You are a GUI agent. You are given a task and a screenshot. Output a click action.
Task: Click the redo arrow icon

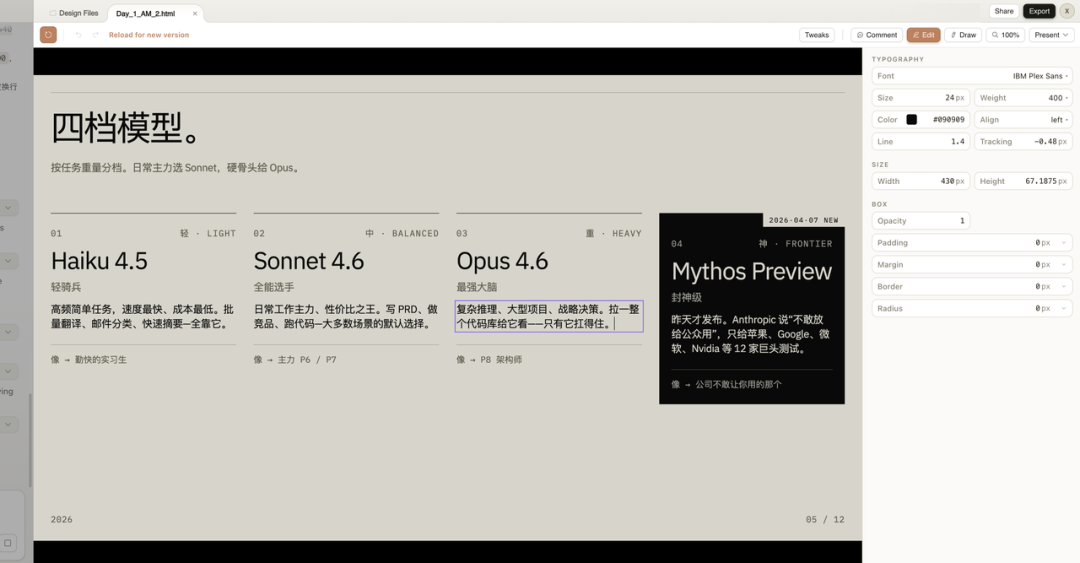96,35
